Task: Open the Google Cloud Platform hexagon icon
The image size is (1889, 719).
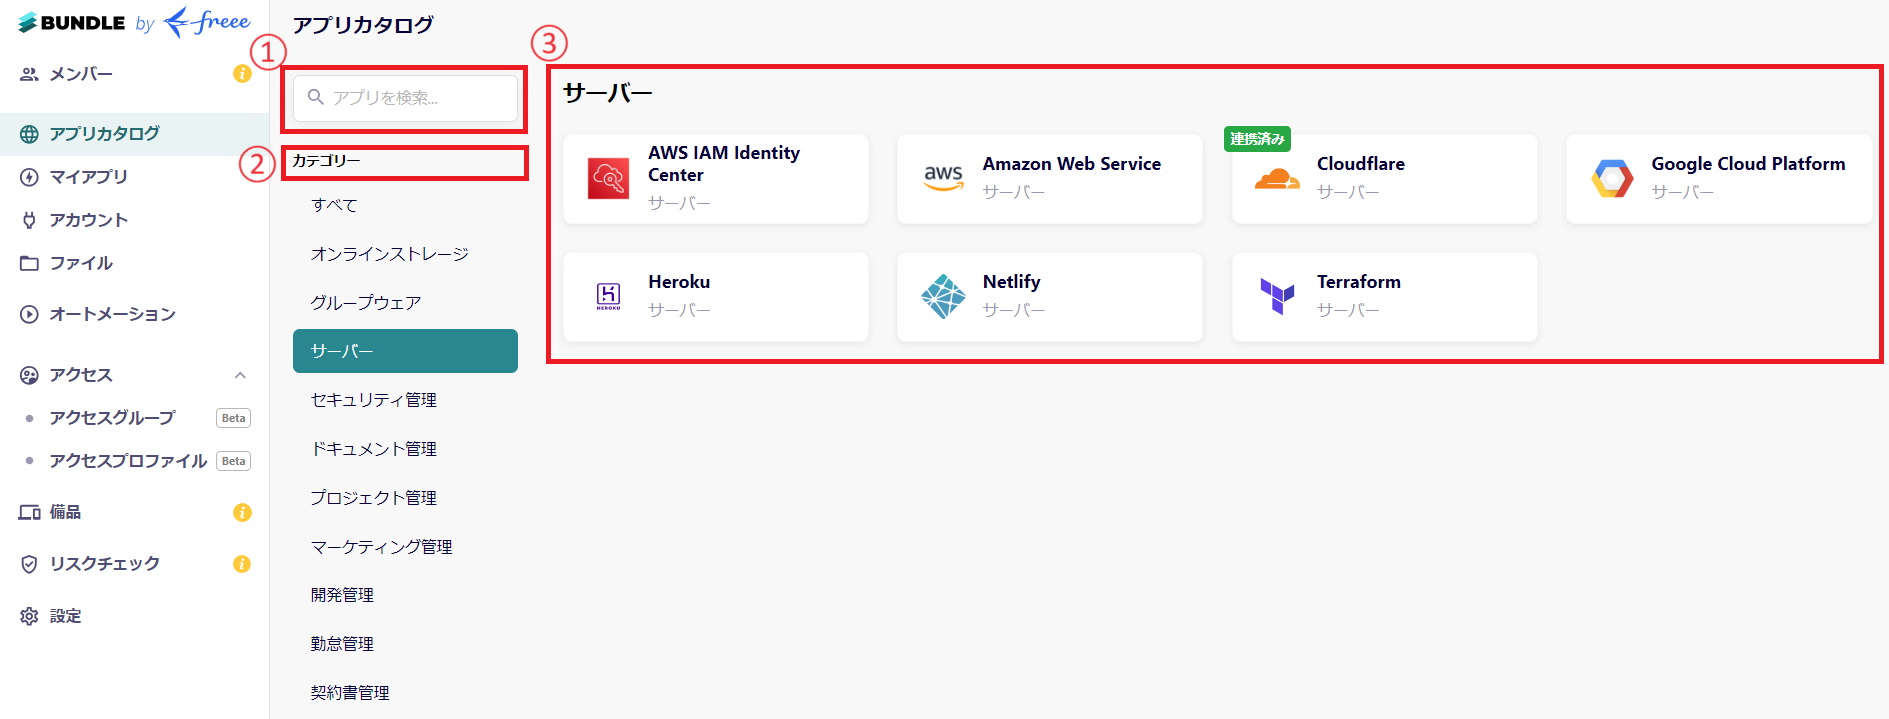Action: [x=1612, y=178]
